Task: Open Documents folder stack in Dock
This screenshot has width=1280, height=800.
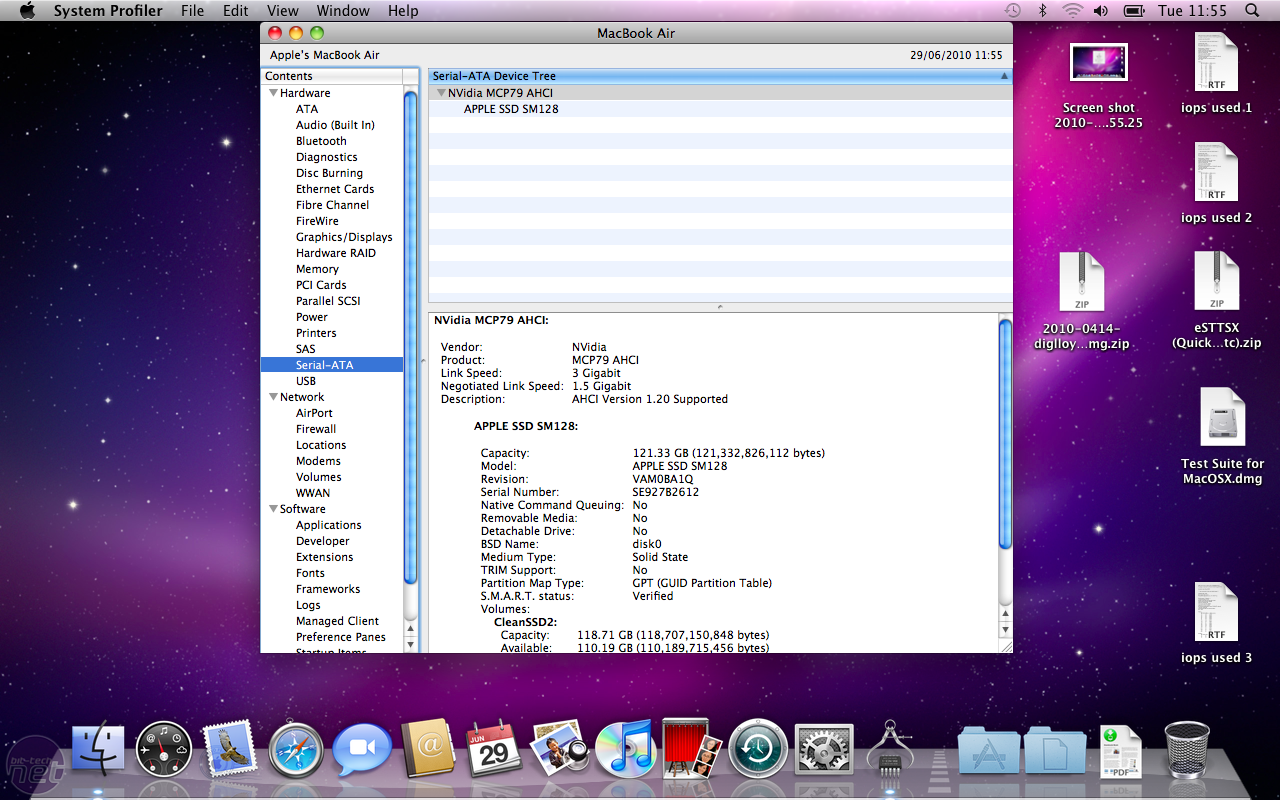Action: pos(1054,750)
